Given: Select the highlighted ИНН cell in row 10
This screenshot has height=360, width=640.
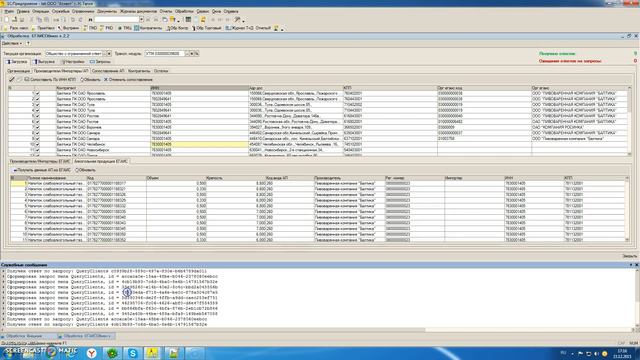Looking at the screenshot, I should coord(199,144).
